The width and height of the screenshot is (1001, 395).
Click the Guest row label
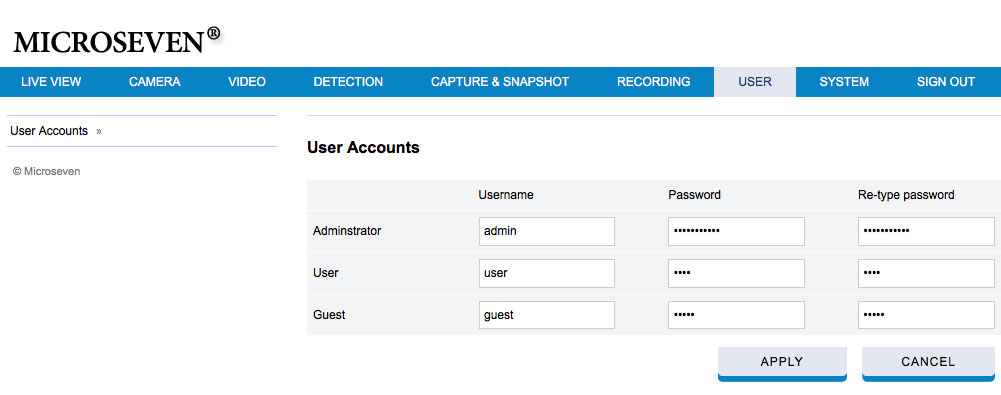click(329, 315)
